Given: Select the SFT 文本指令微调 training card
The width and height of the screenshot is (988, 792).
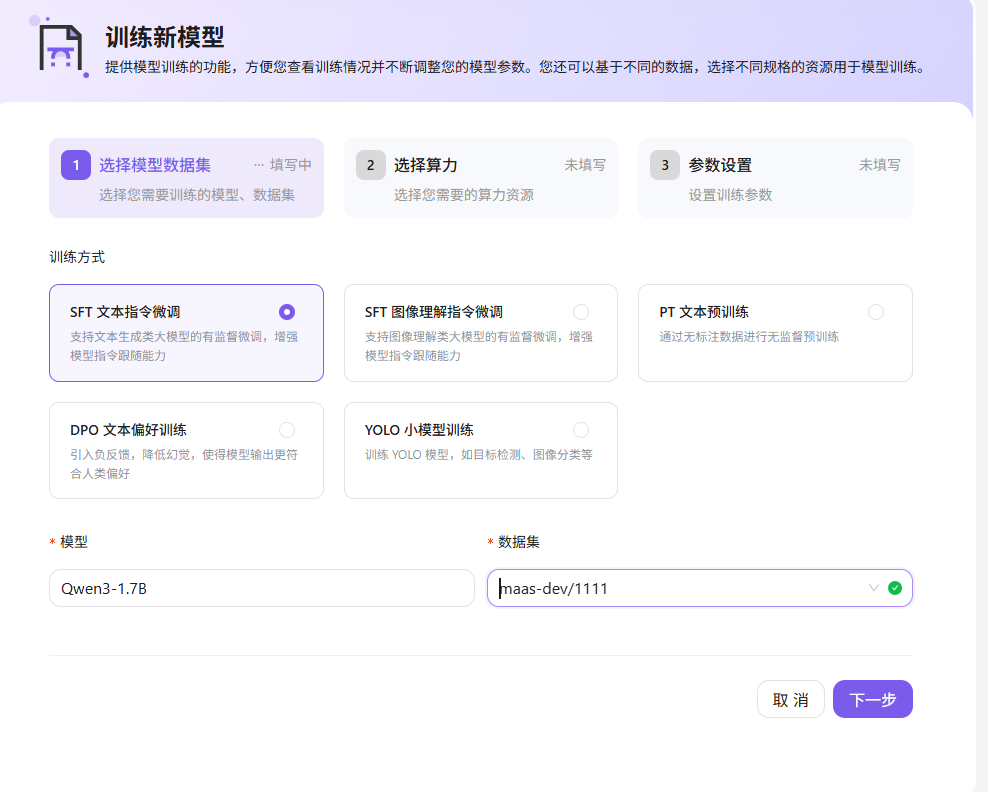Looking at the screenshot, I should tap(186, 332).
